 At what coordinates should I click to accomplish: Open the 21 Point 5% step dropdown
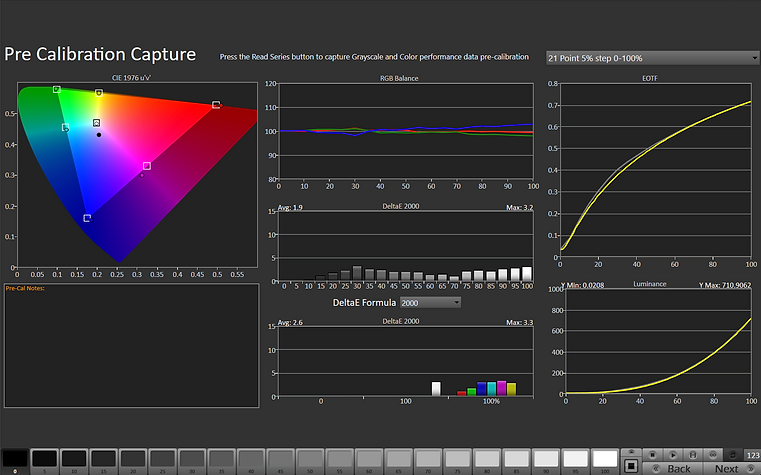click(652, 57)
